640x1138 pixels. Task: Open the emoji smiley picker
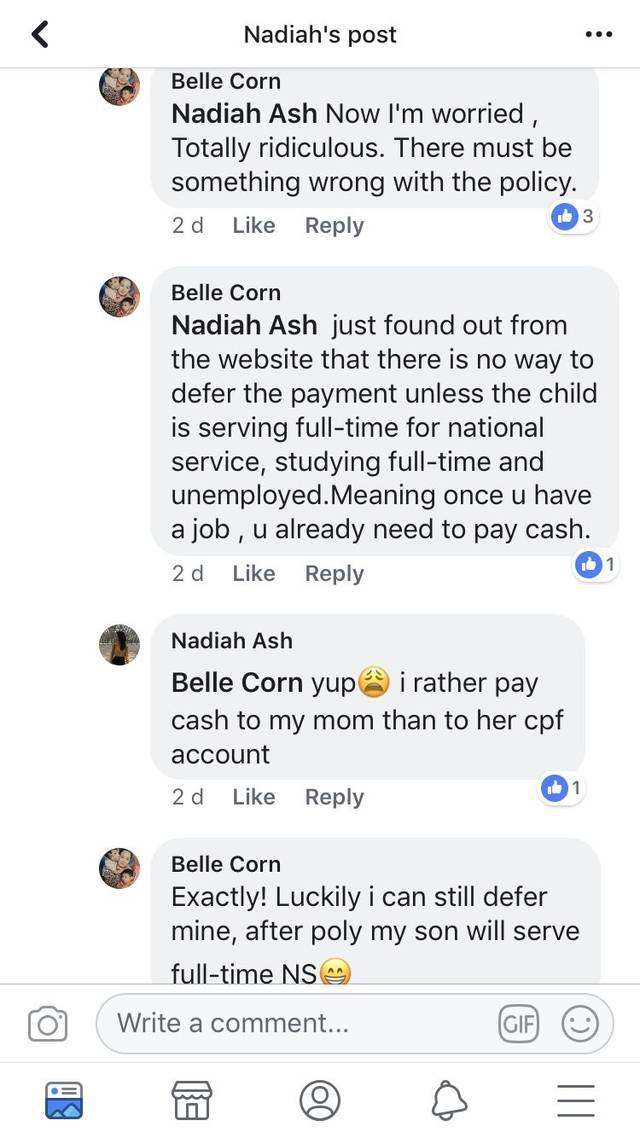click(580, 1024)
